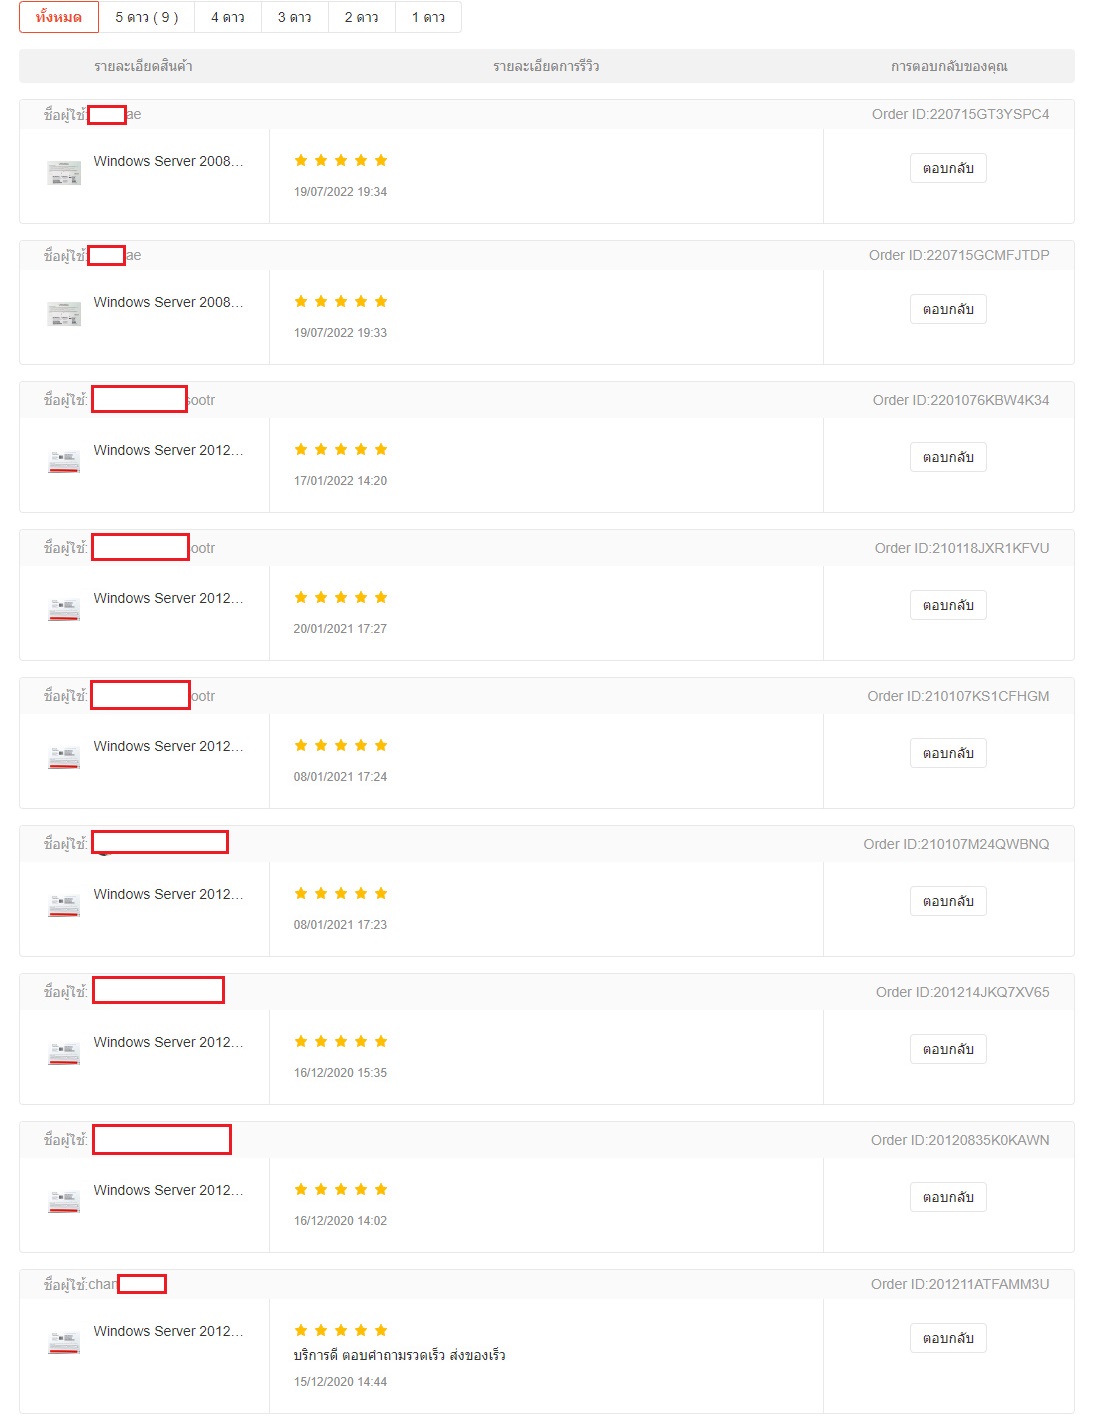The width and height of the screenshot is (1096, 1426).
Task: Open product thumbnail for order 220715GCMFJTDP
Action: coord(64,314)
